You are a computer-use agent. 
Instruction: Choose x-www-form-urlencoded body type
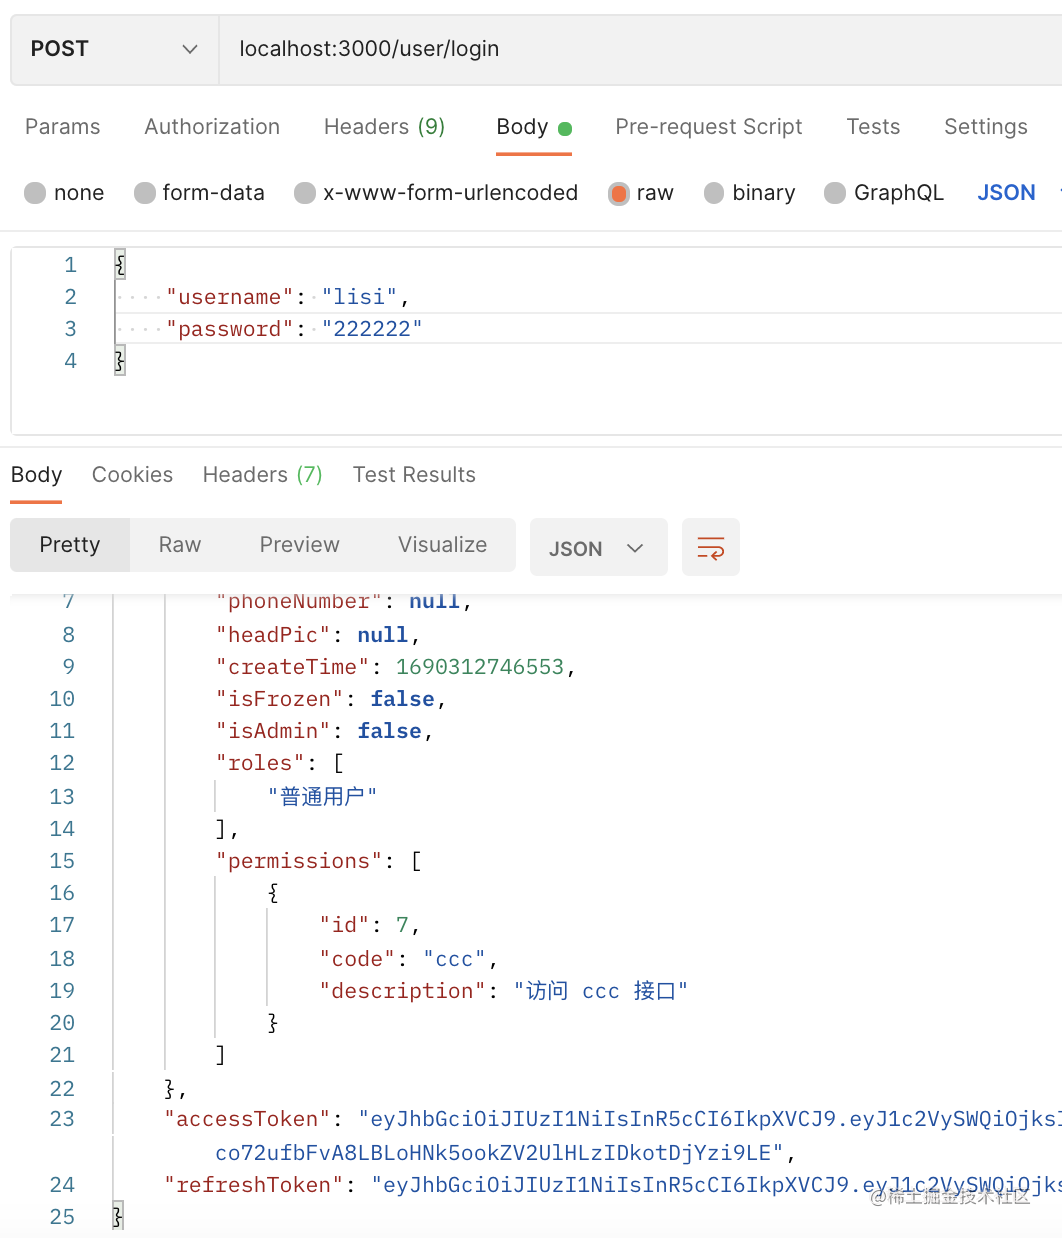[305, 193]
